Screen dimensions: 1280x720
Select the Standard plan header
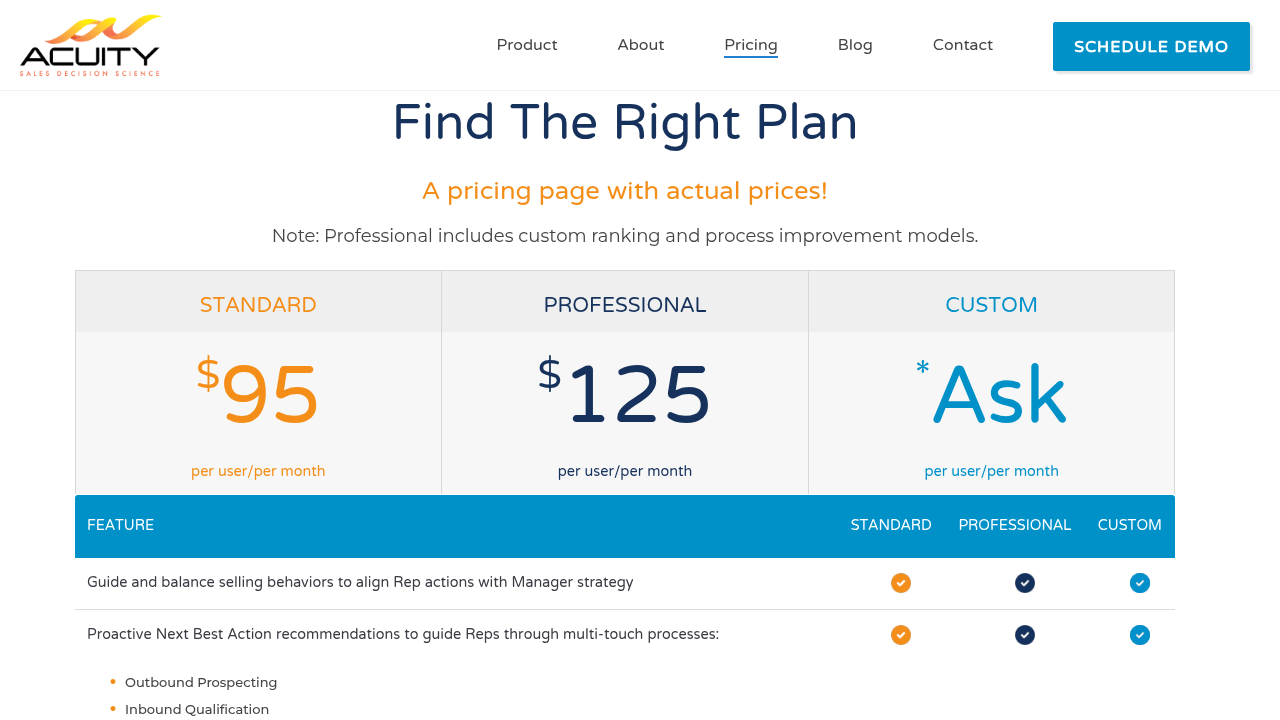[x=258, y=304]
